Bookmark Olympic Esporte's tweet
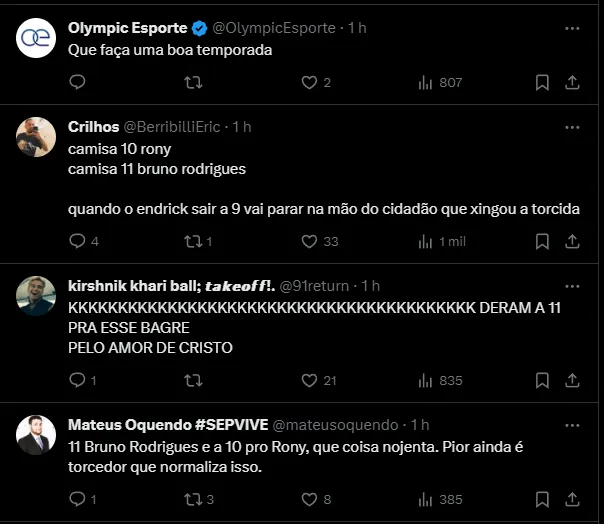This screenshot has height=524, width=604. click(542, 82)
